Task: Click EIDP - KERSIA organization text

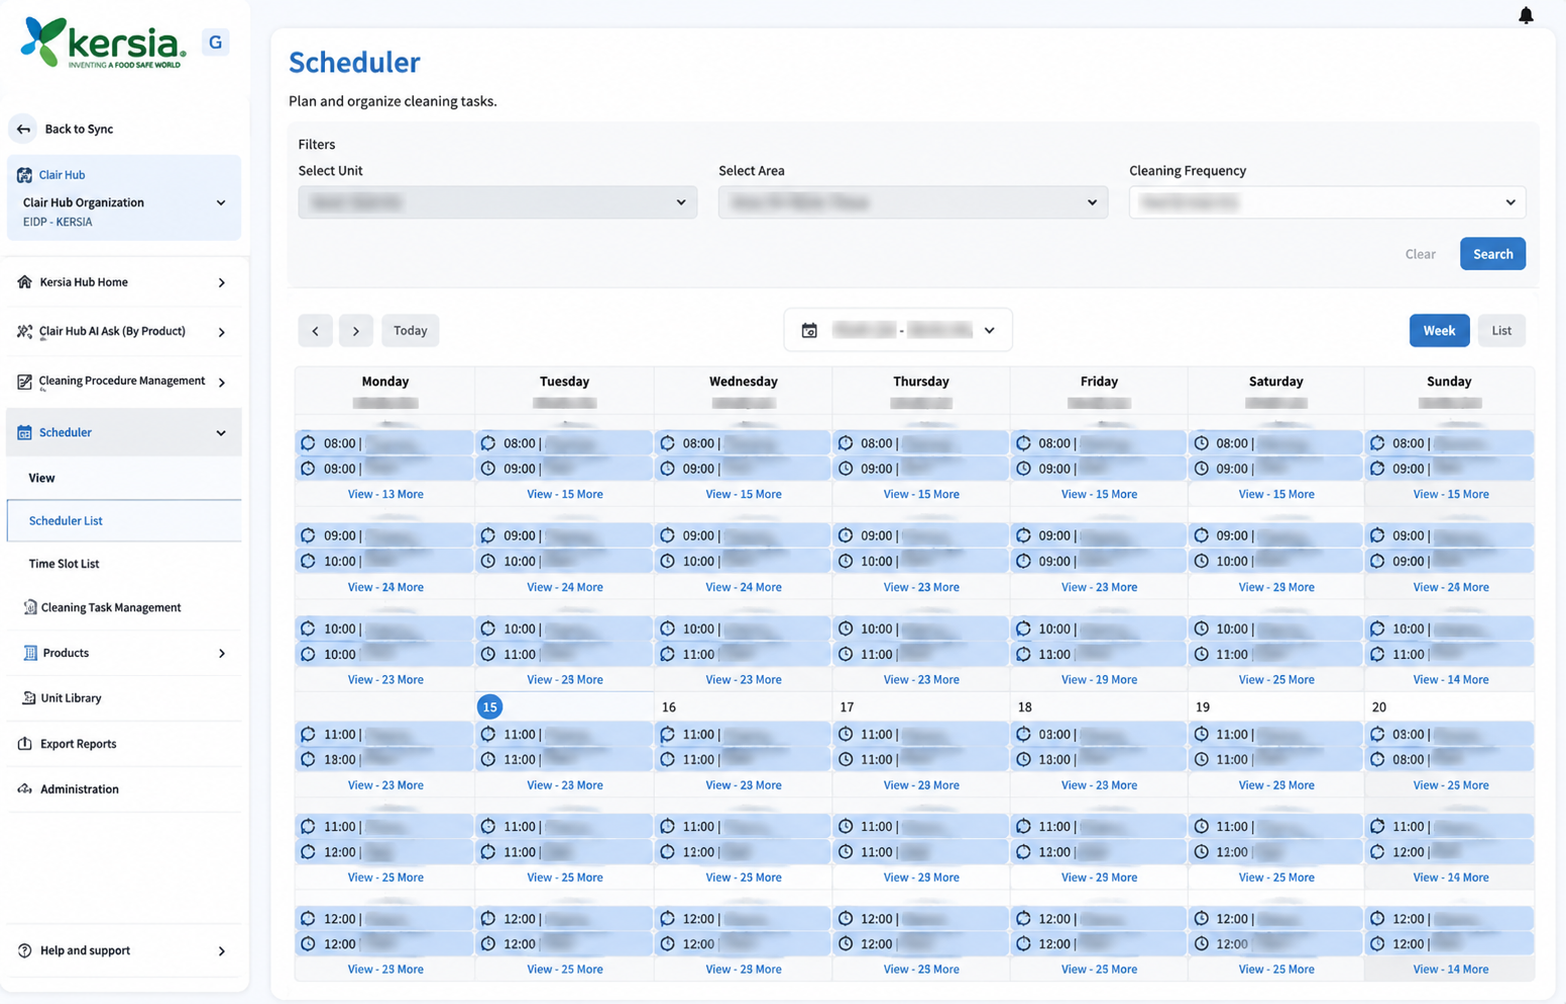Action: tap(58, 222)
